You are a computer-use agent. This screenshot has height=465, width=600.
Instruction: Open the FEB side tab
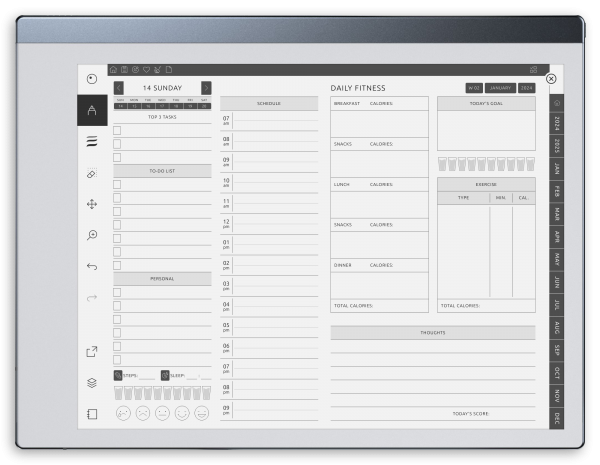[x=557, y=191]
